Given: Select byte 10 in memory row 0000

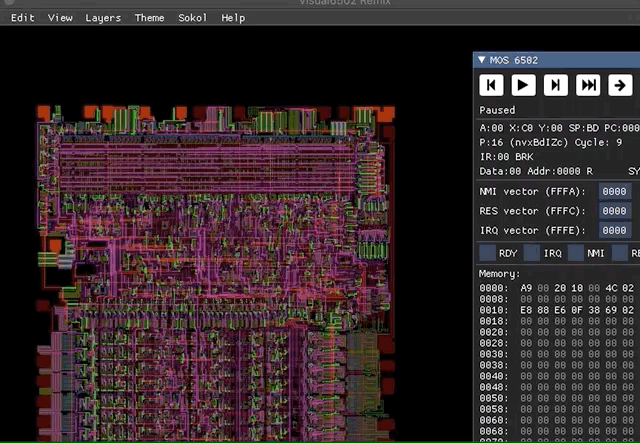Looking at the screenshot, I should click(x=577, y=288).
